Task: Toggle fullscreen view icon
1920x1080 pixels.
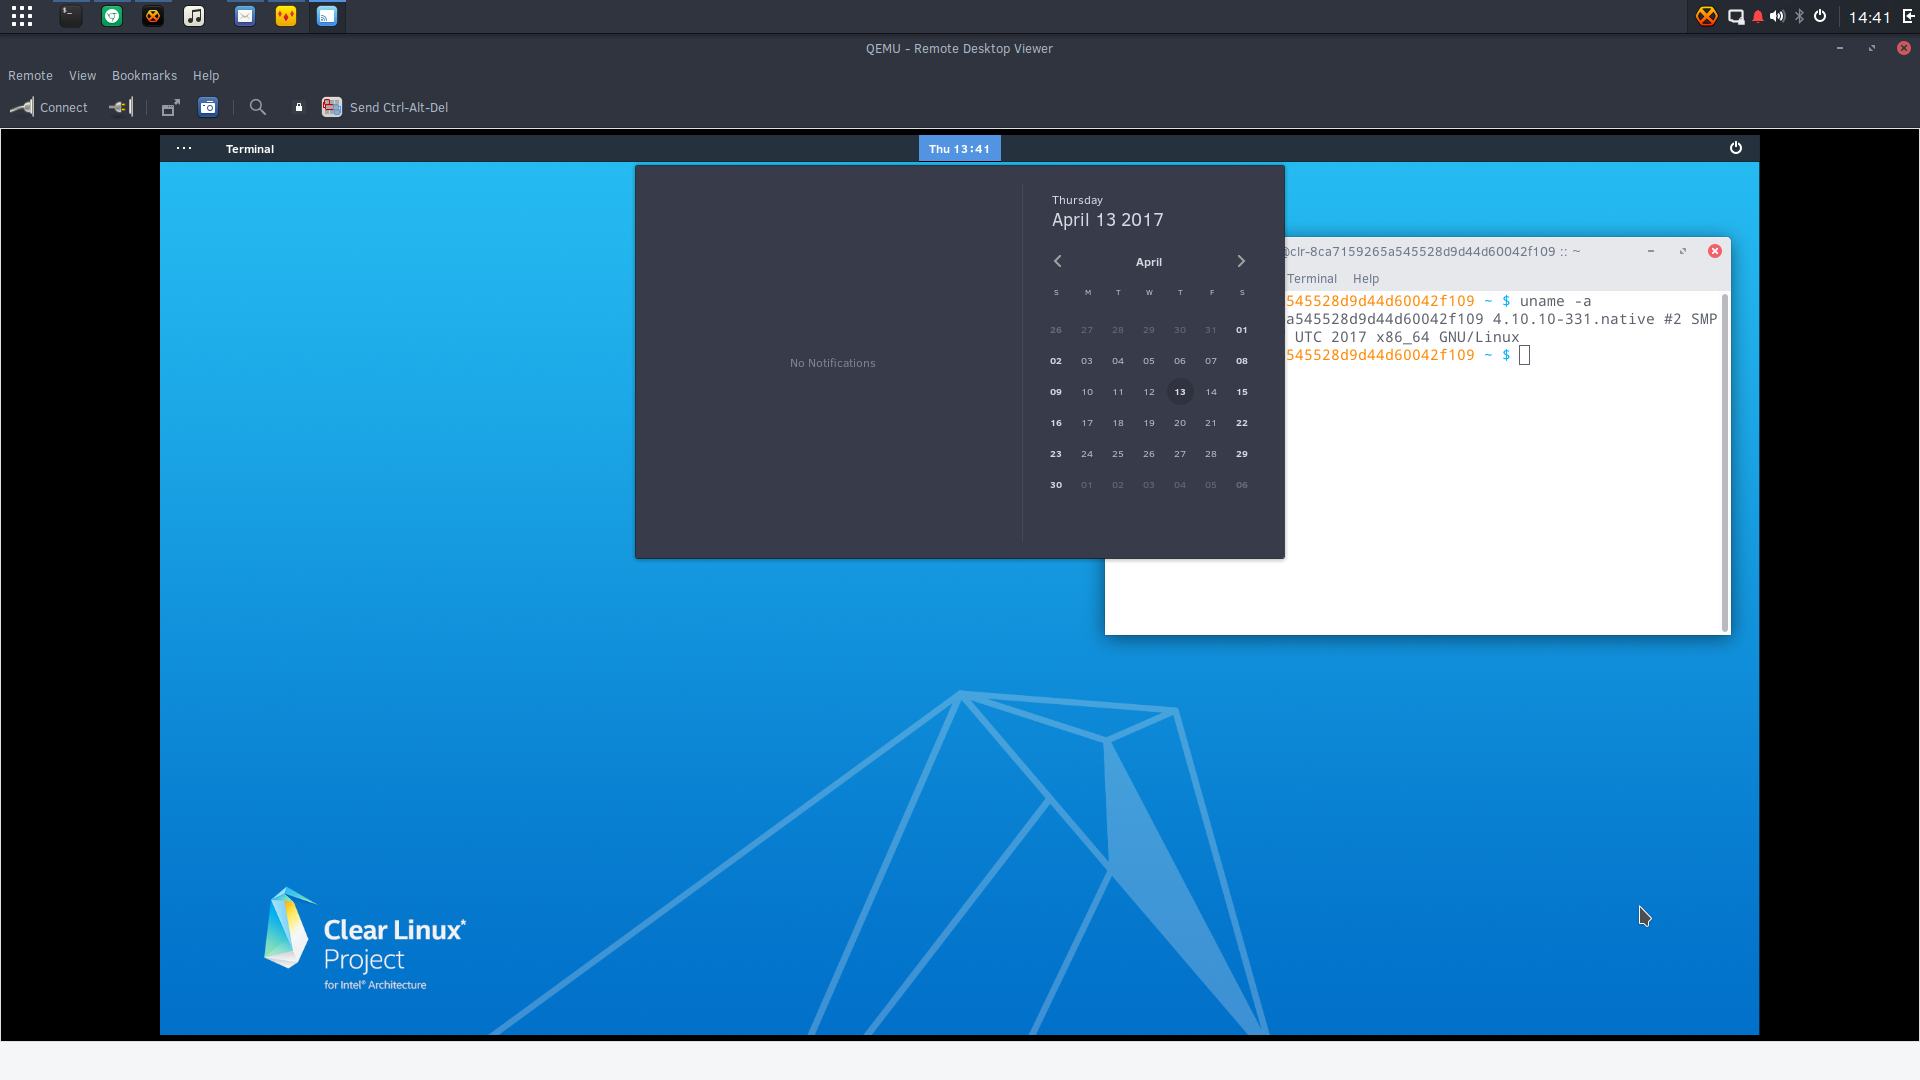Action: (171, 107)
